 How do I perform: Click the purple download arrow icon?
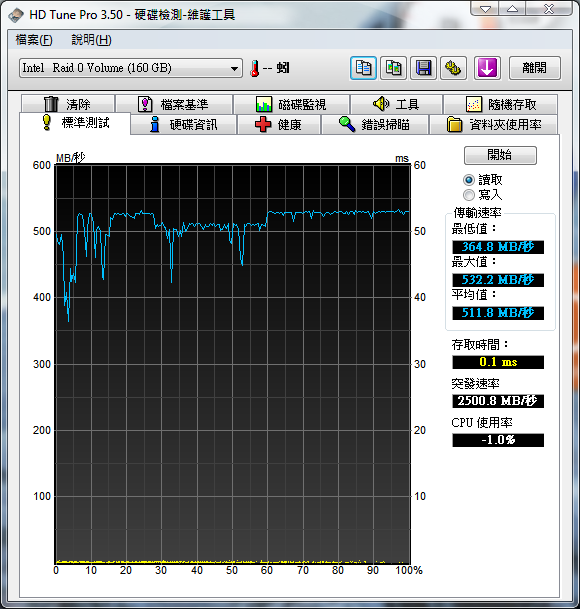coord(487,68)
